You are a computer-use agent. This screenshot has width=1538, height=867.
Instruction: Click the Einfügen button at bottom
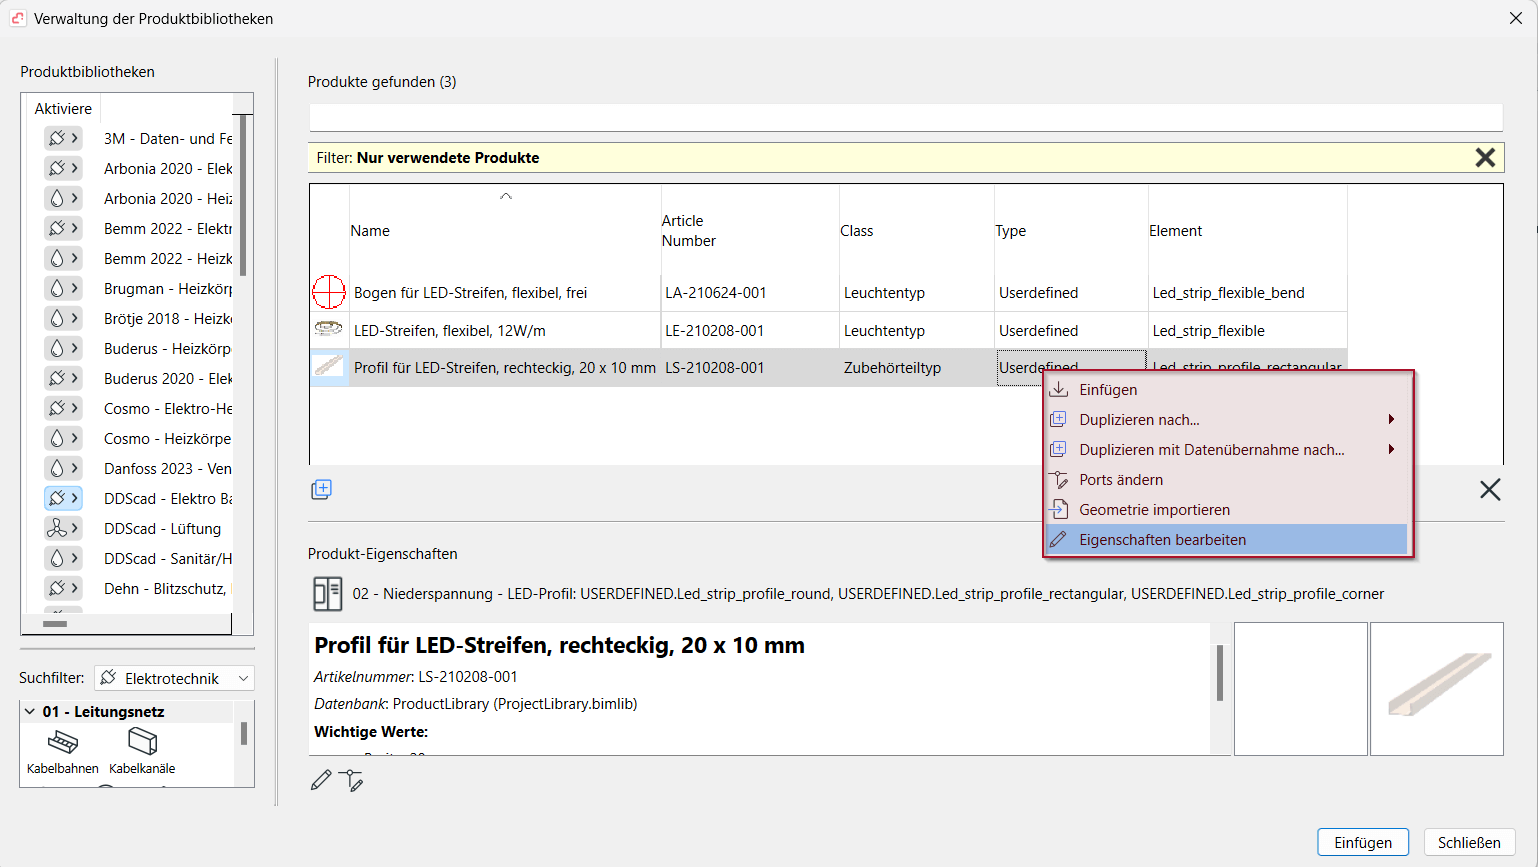point(1362,842)
